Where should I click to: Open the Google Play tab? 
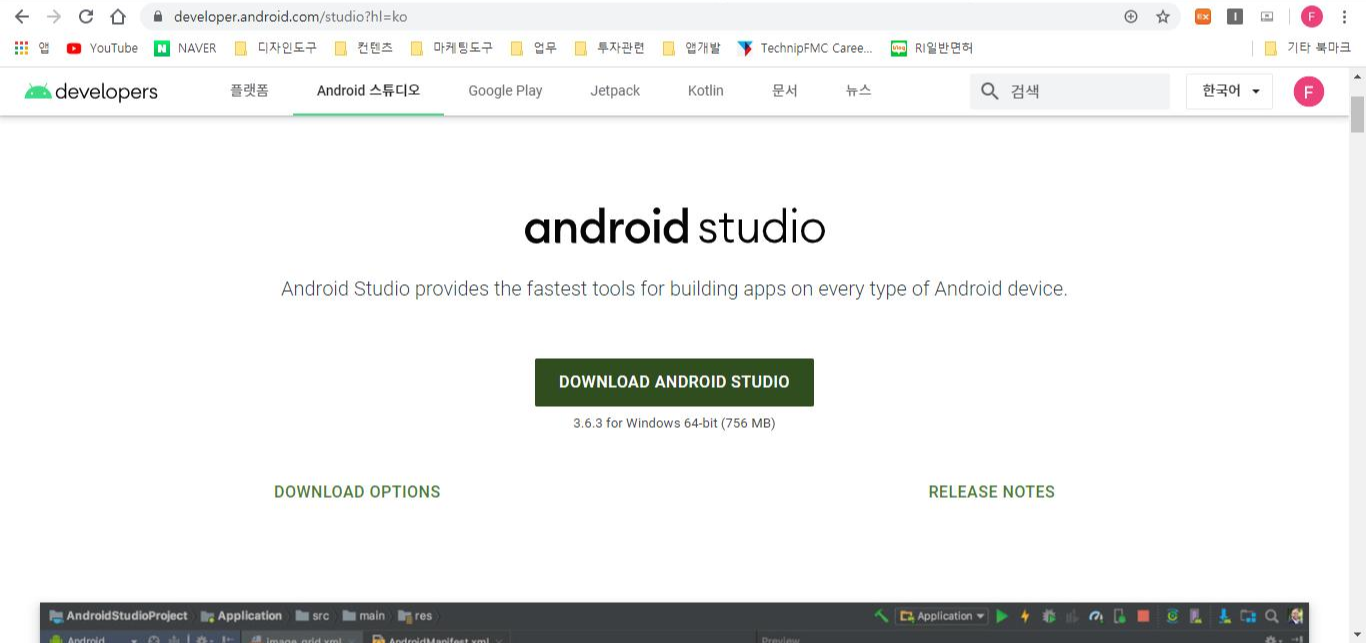click(505, 90)
